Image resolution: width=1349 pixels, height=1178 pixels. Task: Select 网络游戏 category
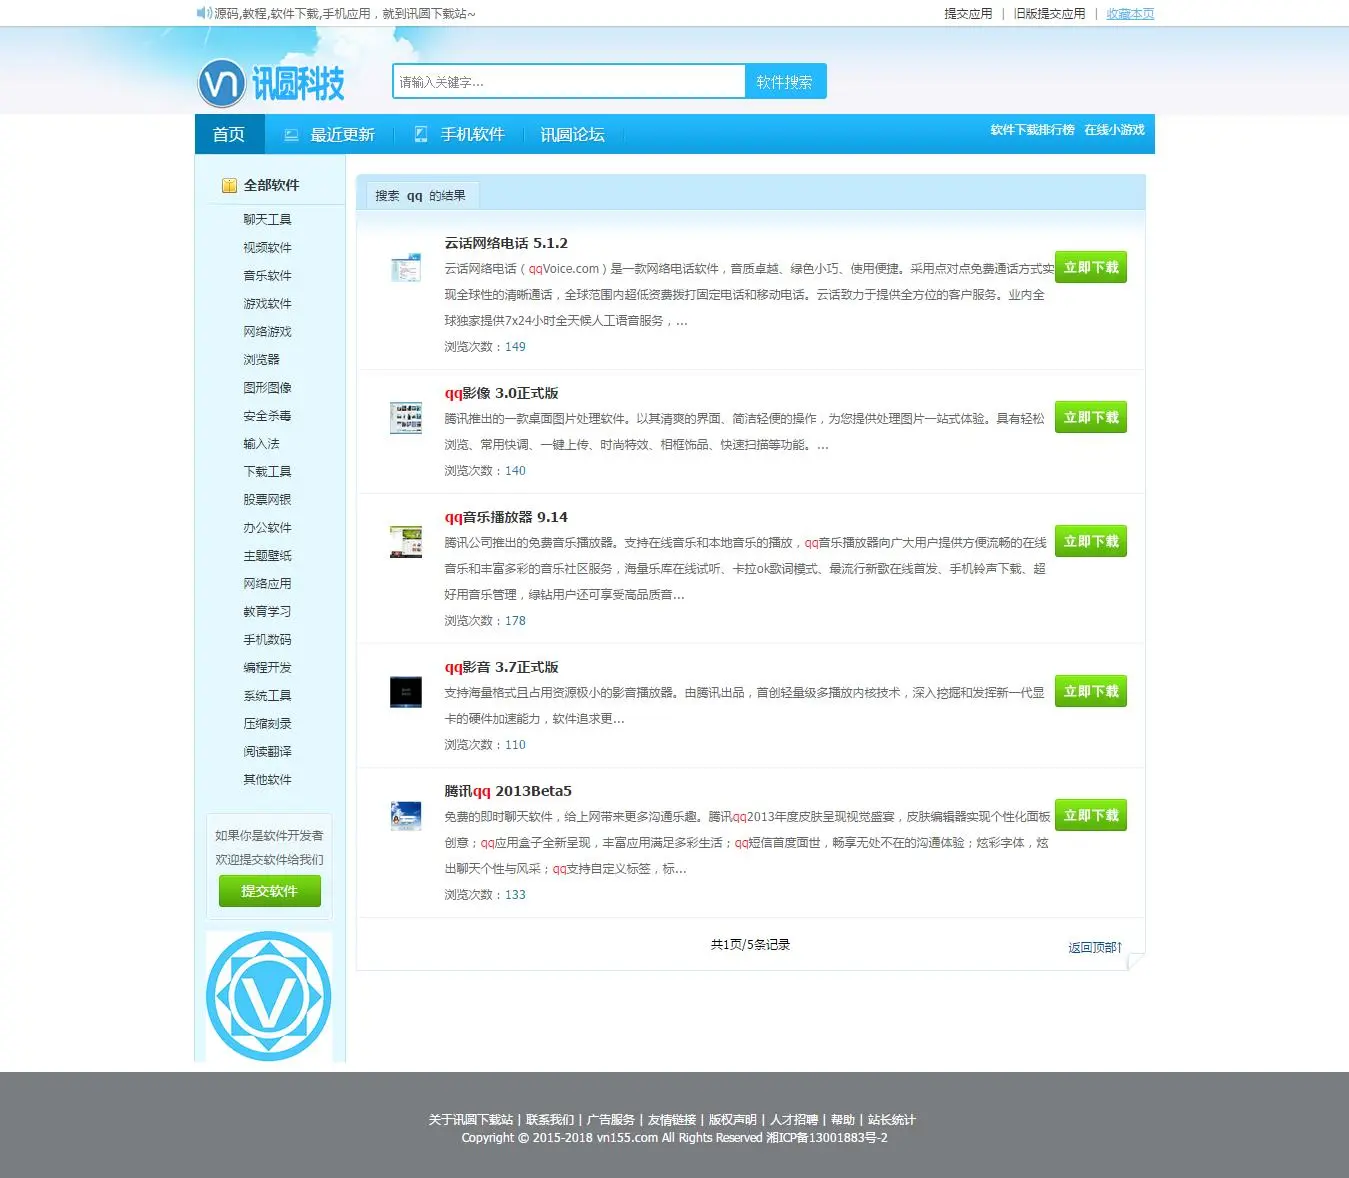tap(267, 331)
